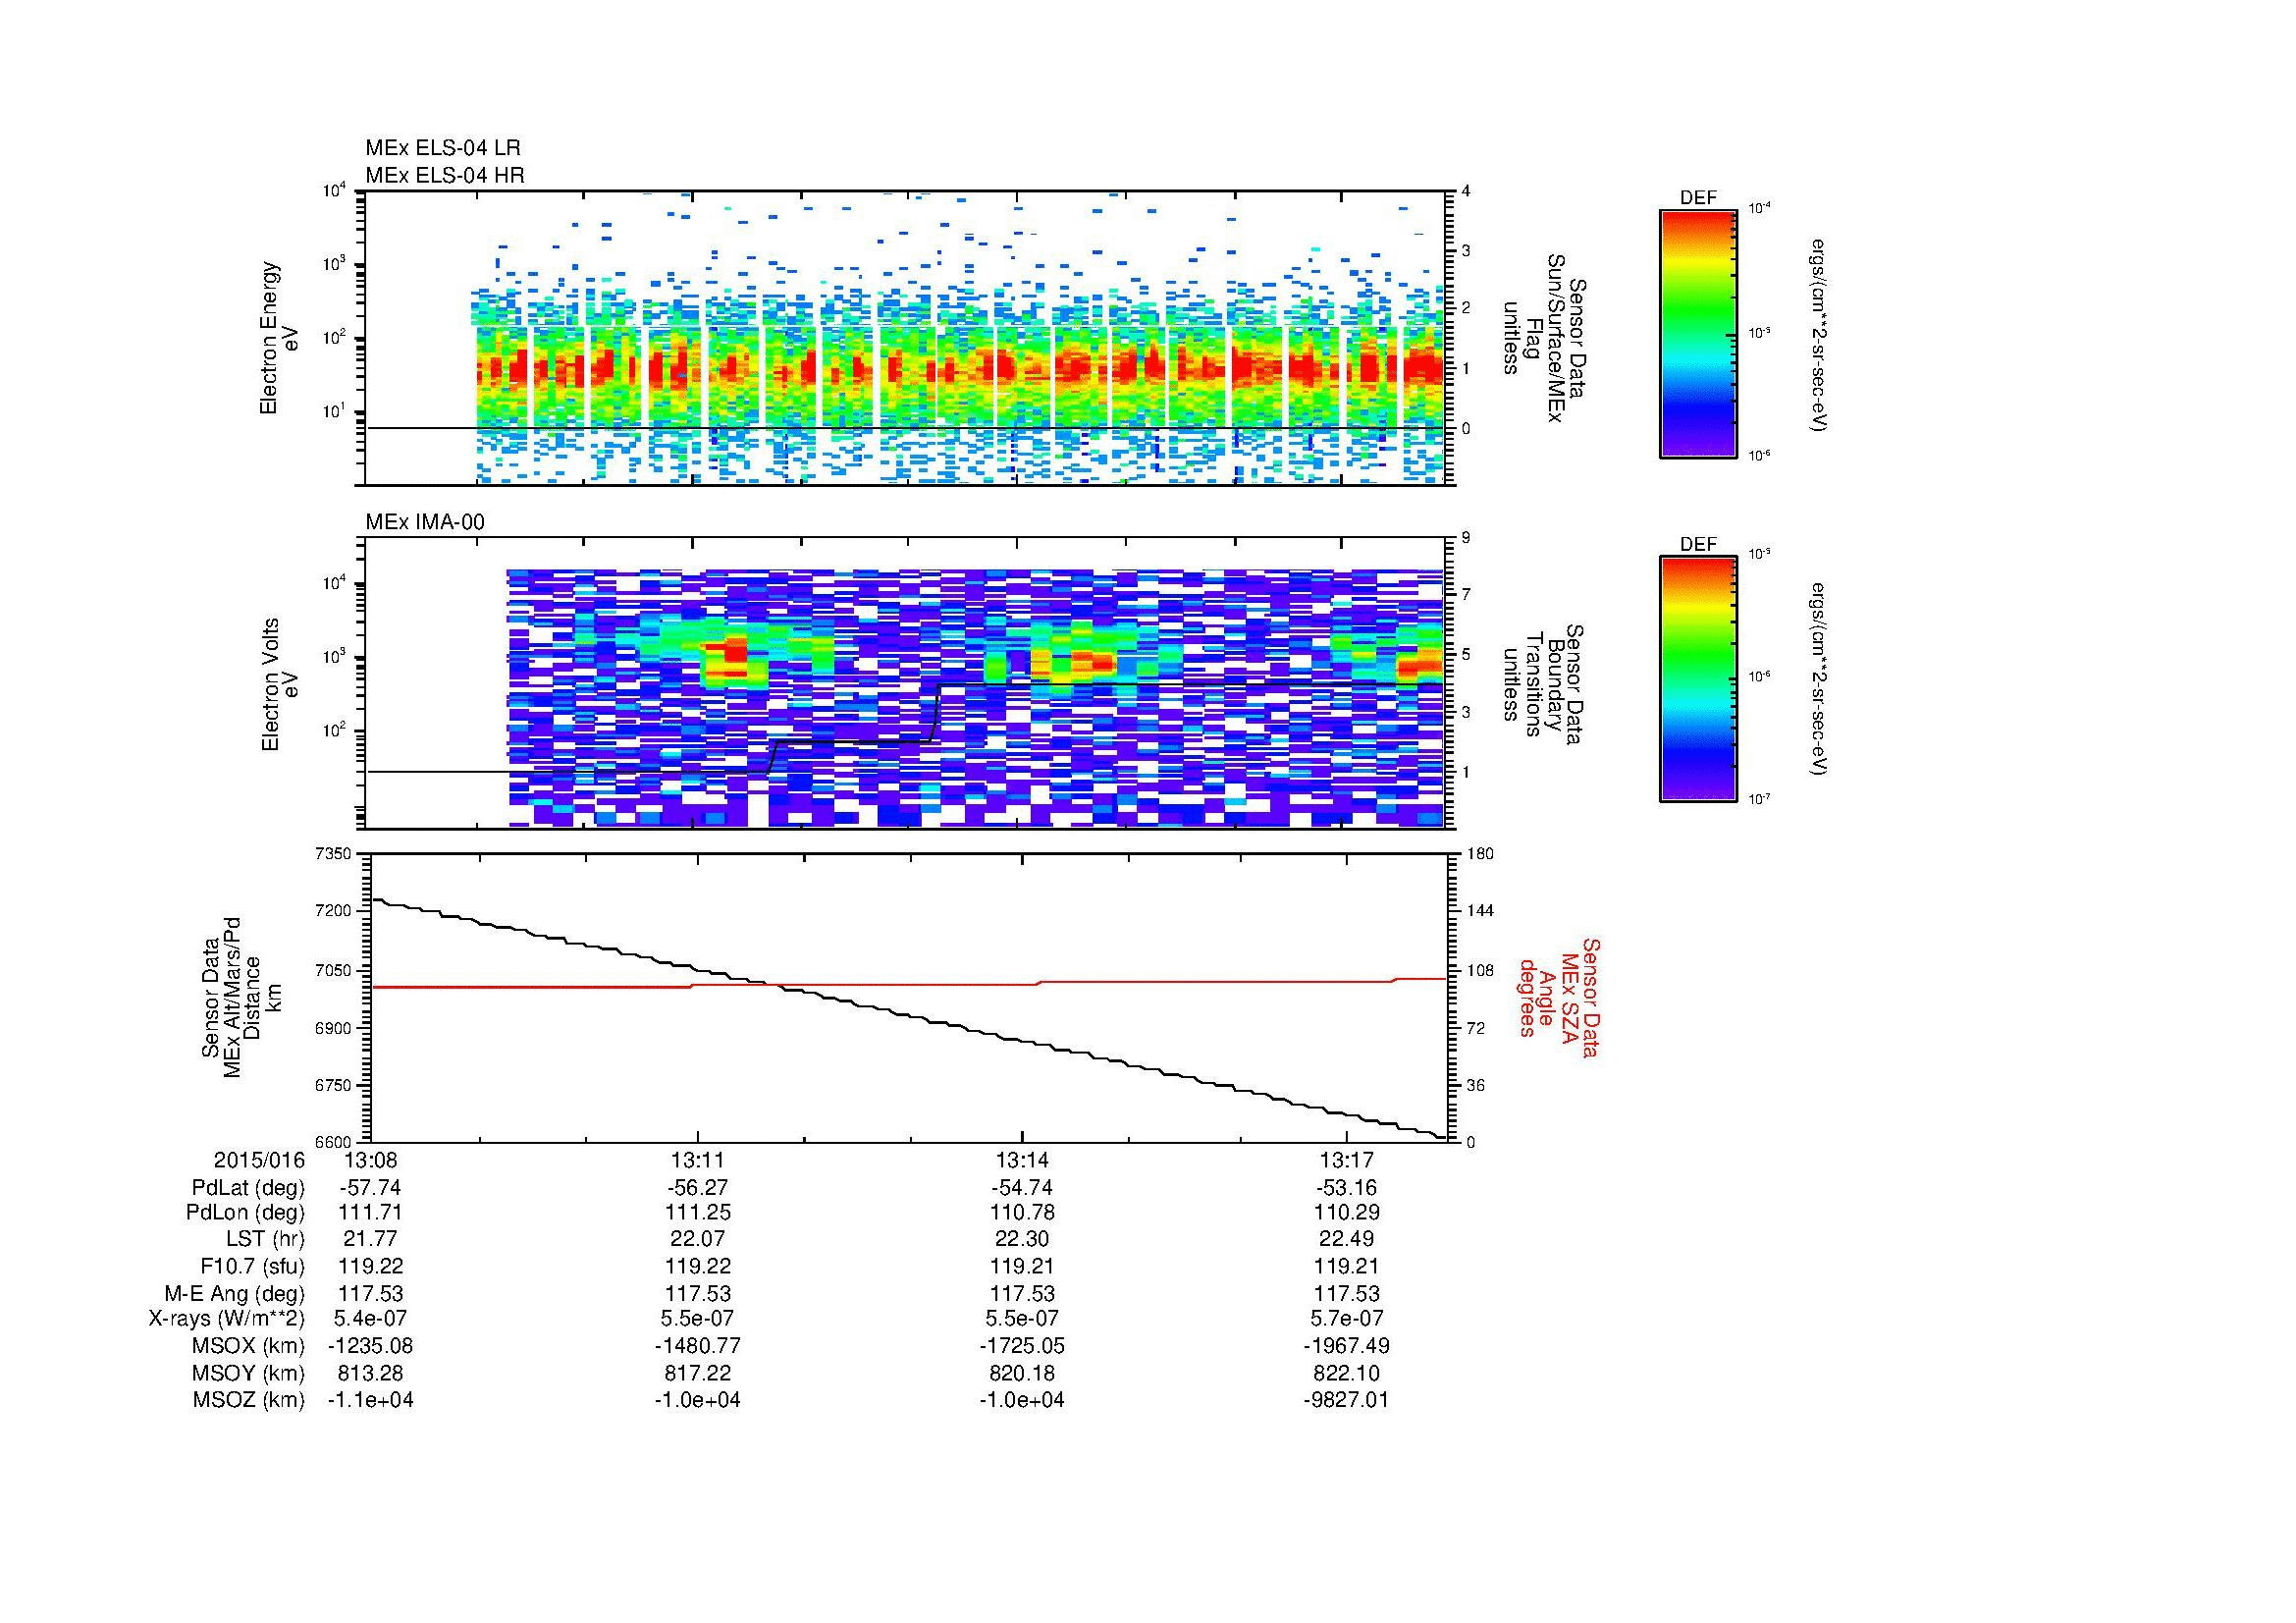Click the 'MEx ELS-04 LR' plot title

(x=443, y=148)
